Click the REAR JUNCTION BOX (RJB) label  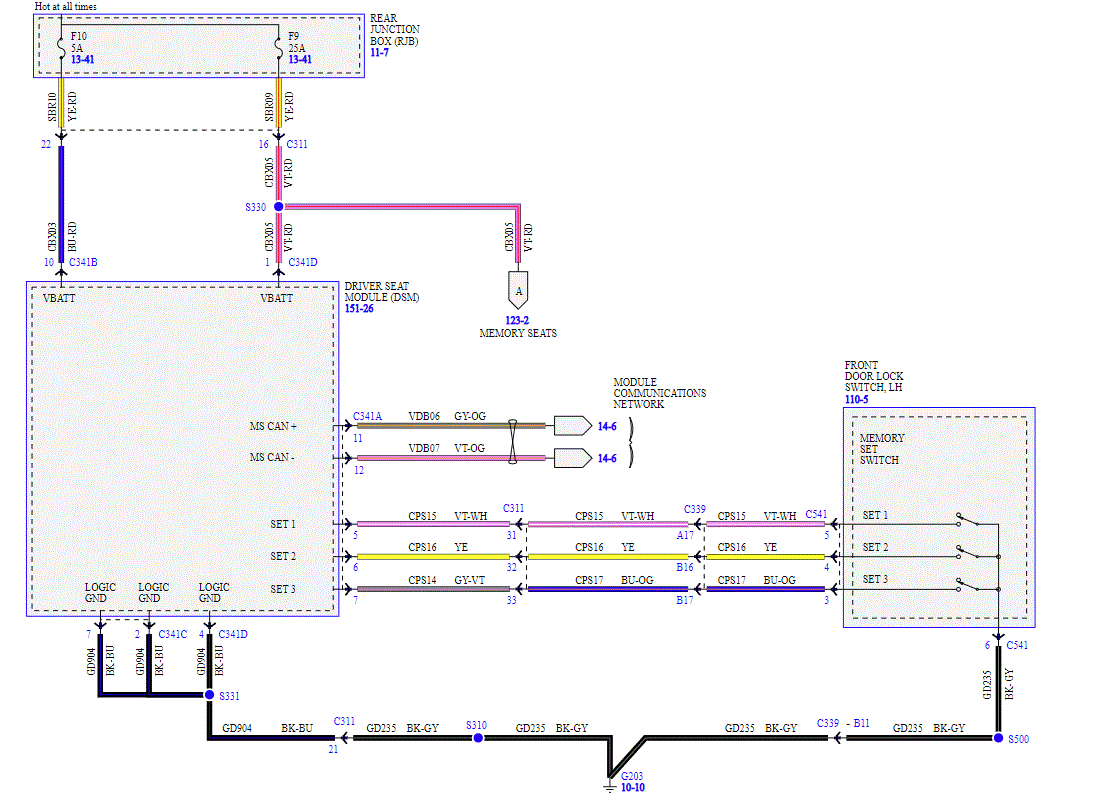(395, 29)
